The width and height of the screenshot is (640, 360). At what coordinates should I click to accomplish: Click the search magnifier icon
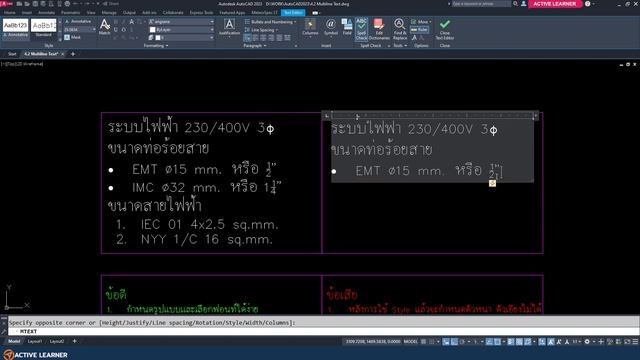[516, 4]
